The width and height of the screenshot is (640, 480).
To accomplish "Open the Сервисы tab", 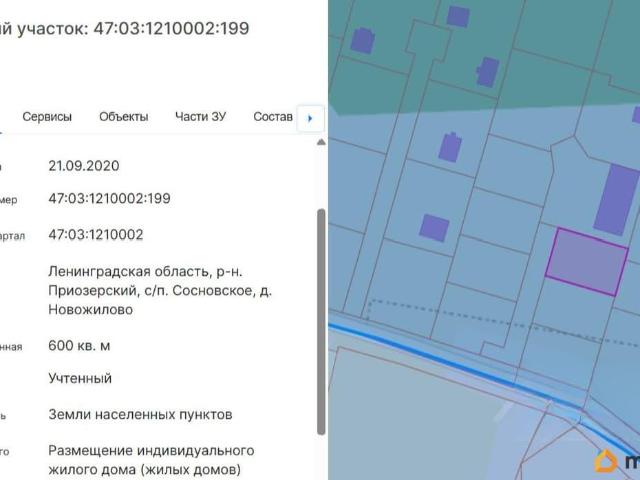I will [x=47, y=117].
